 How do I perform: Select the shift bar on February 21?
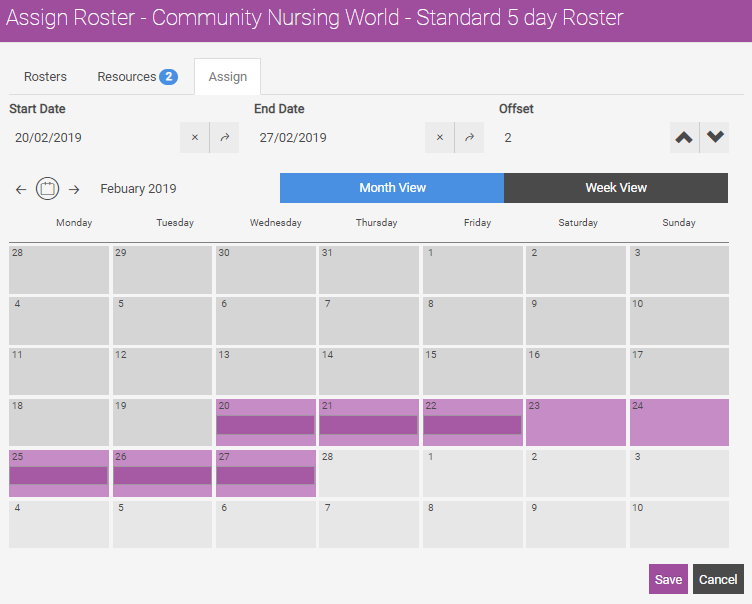(x=368, y=425)
